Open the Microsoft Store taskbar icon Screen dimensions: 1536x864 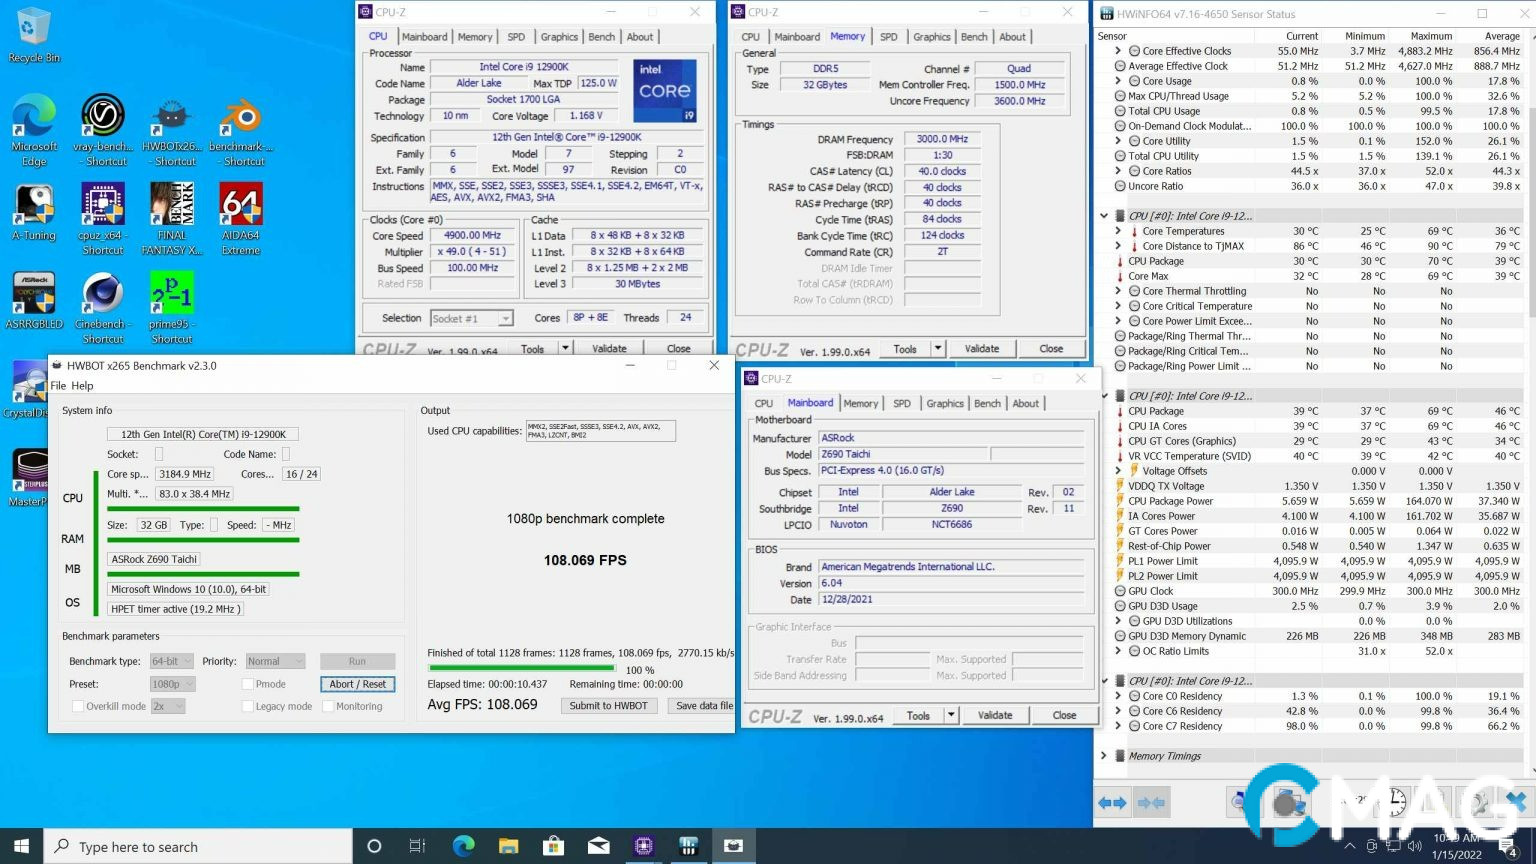pos(553,846)
